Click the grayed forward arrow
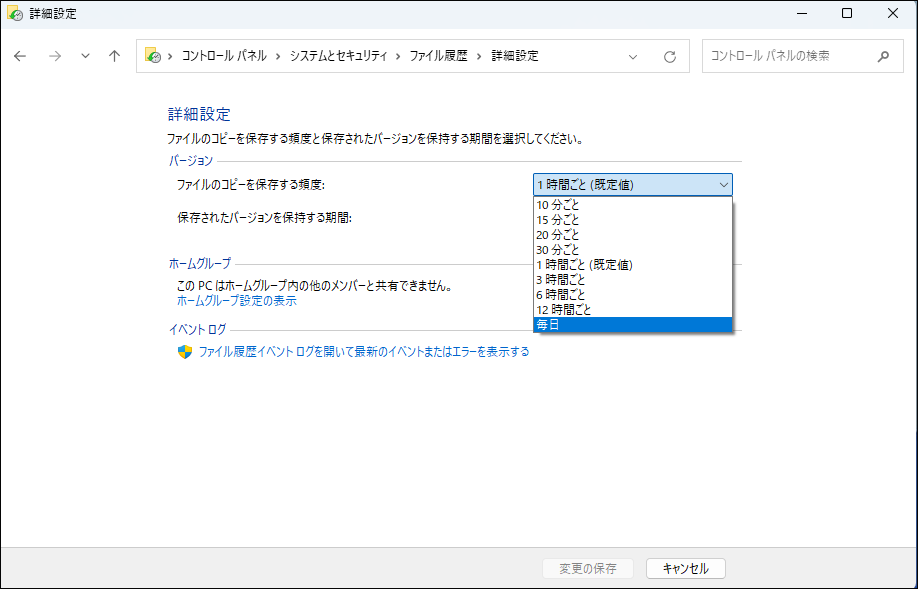 pyautogui.click(x=53, y=56)
